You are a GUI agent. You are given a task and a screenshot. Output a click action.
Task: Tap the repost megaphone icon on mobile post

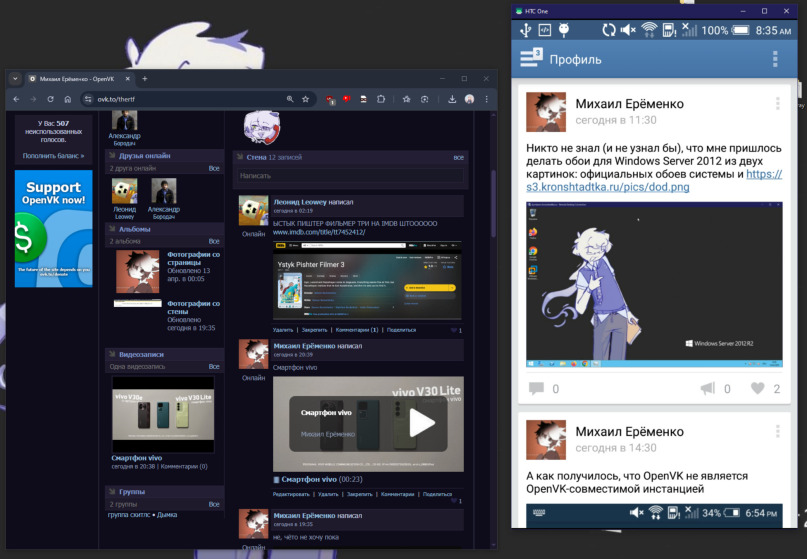click(707, 389)
